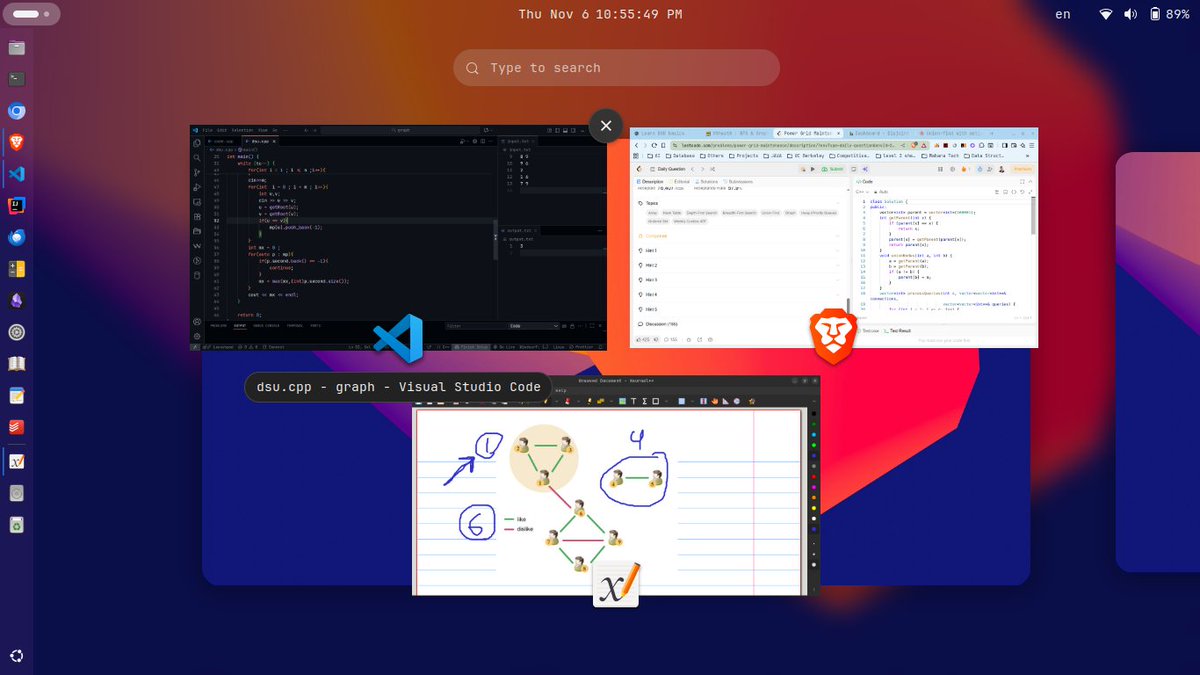
Task: Open Chromium browser in the dock
Action: [x=17, y=111]
